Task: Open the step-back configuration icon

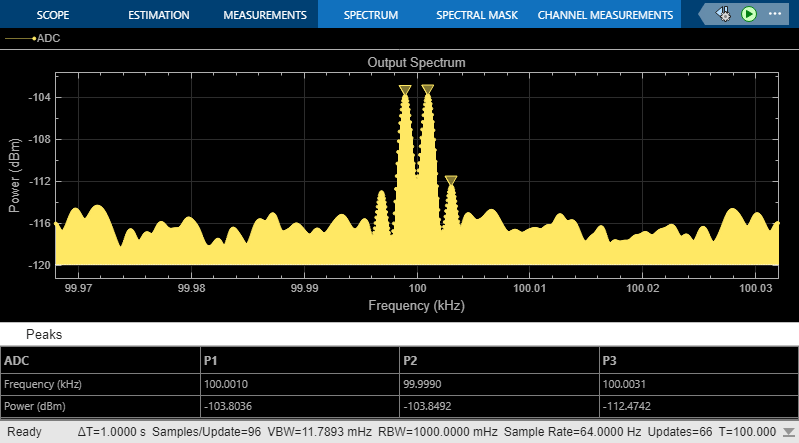Action: coord(723,14)
